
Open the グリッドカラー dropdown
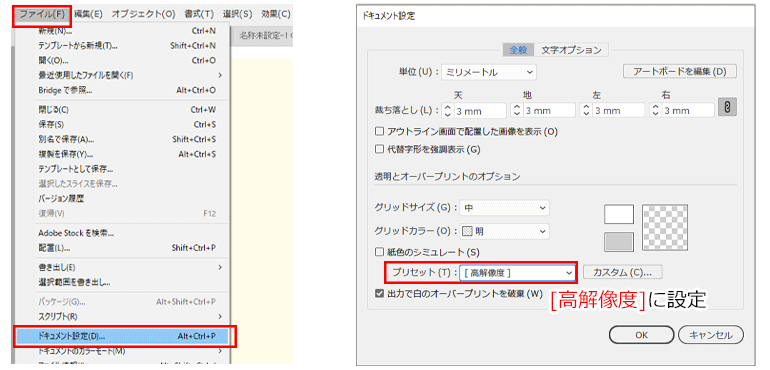point(504,231)
